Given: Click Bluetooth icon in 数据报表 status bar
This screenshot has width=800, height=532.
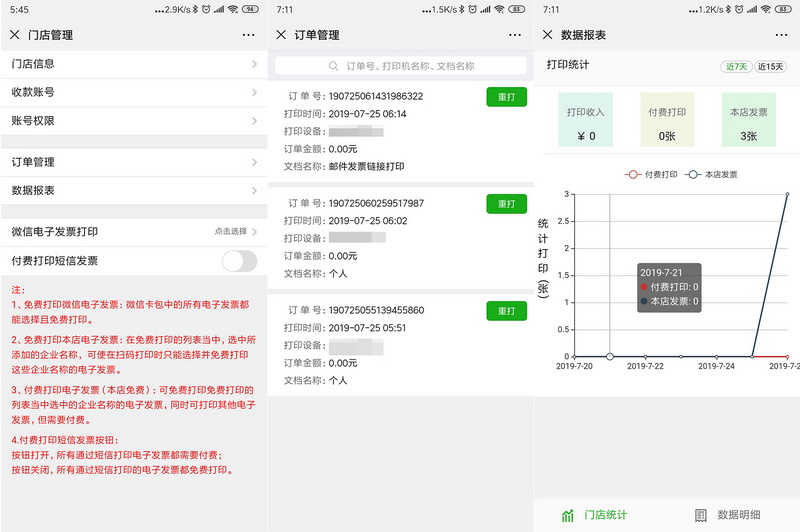Looking at the screenshot, I should click(x=729, y=9).
